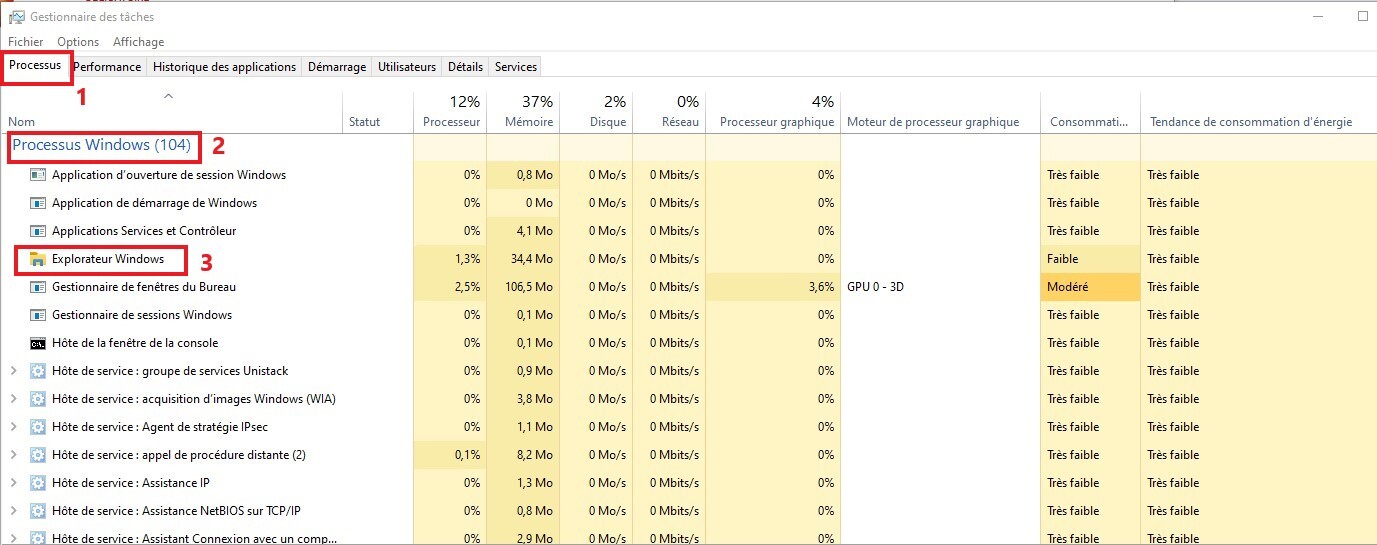
Task: Click the Applications Services et Contrôleur icon
Action: click(38, 231)
